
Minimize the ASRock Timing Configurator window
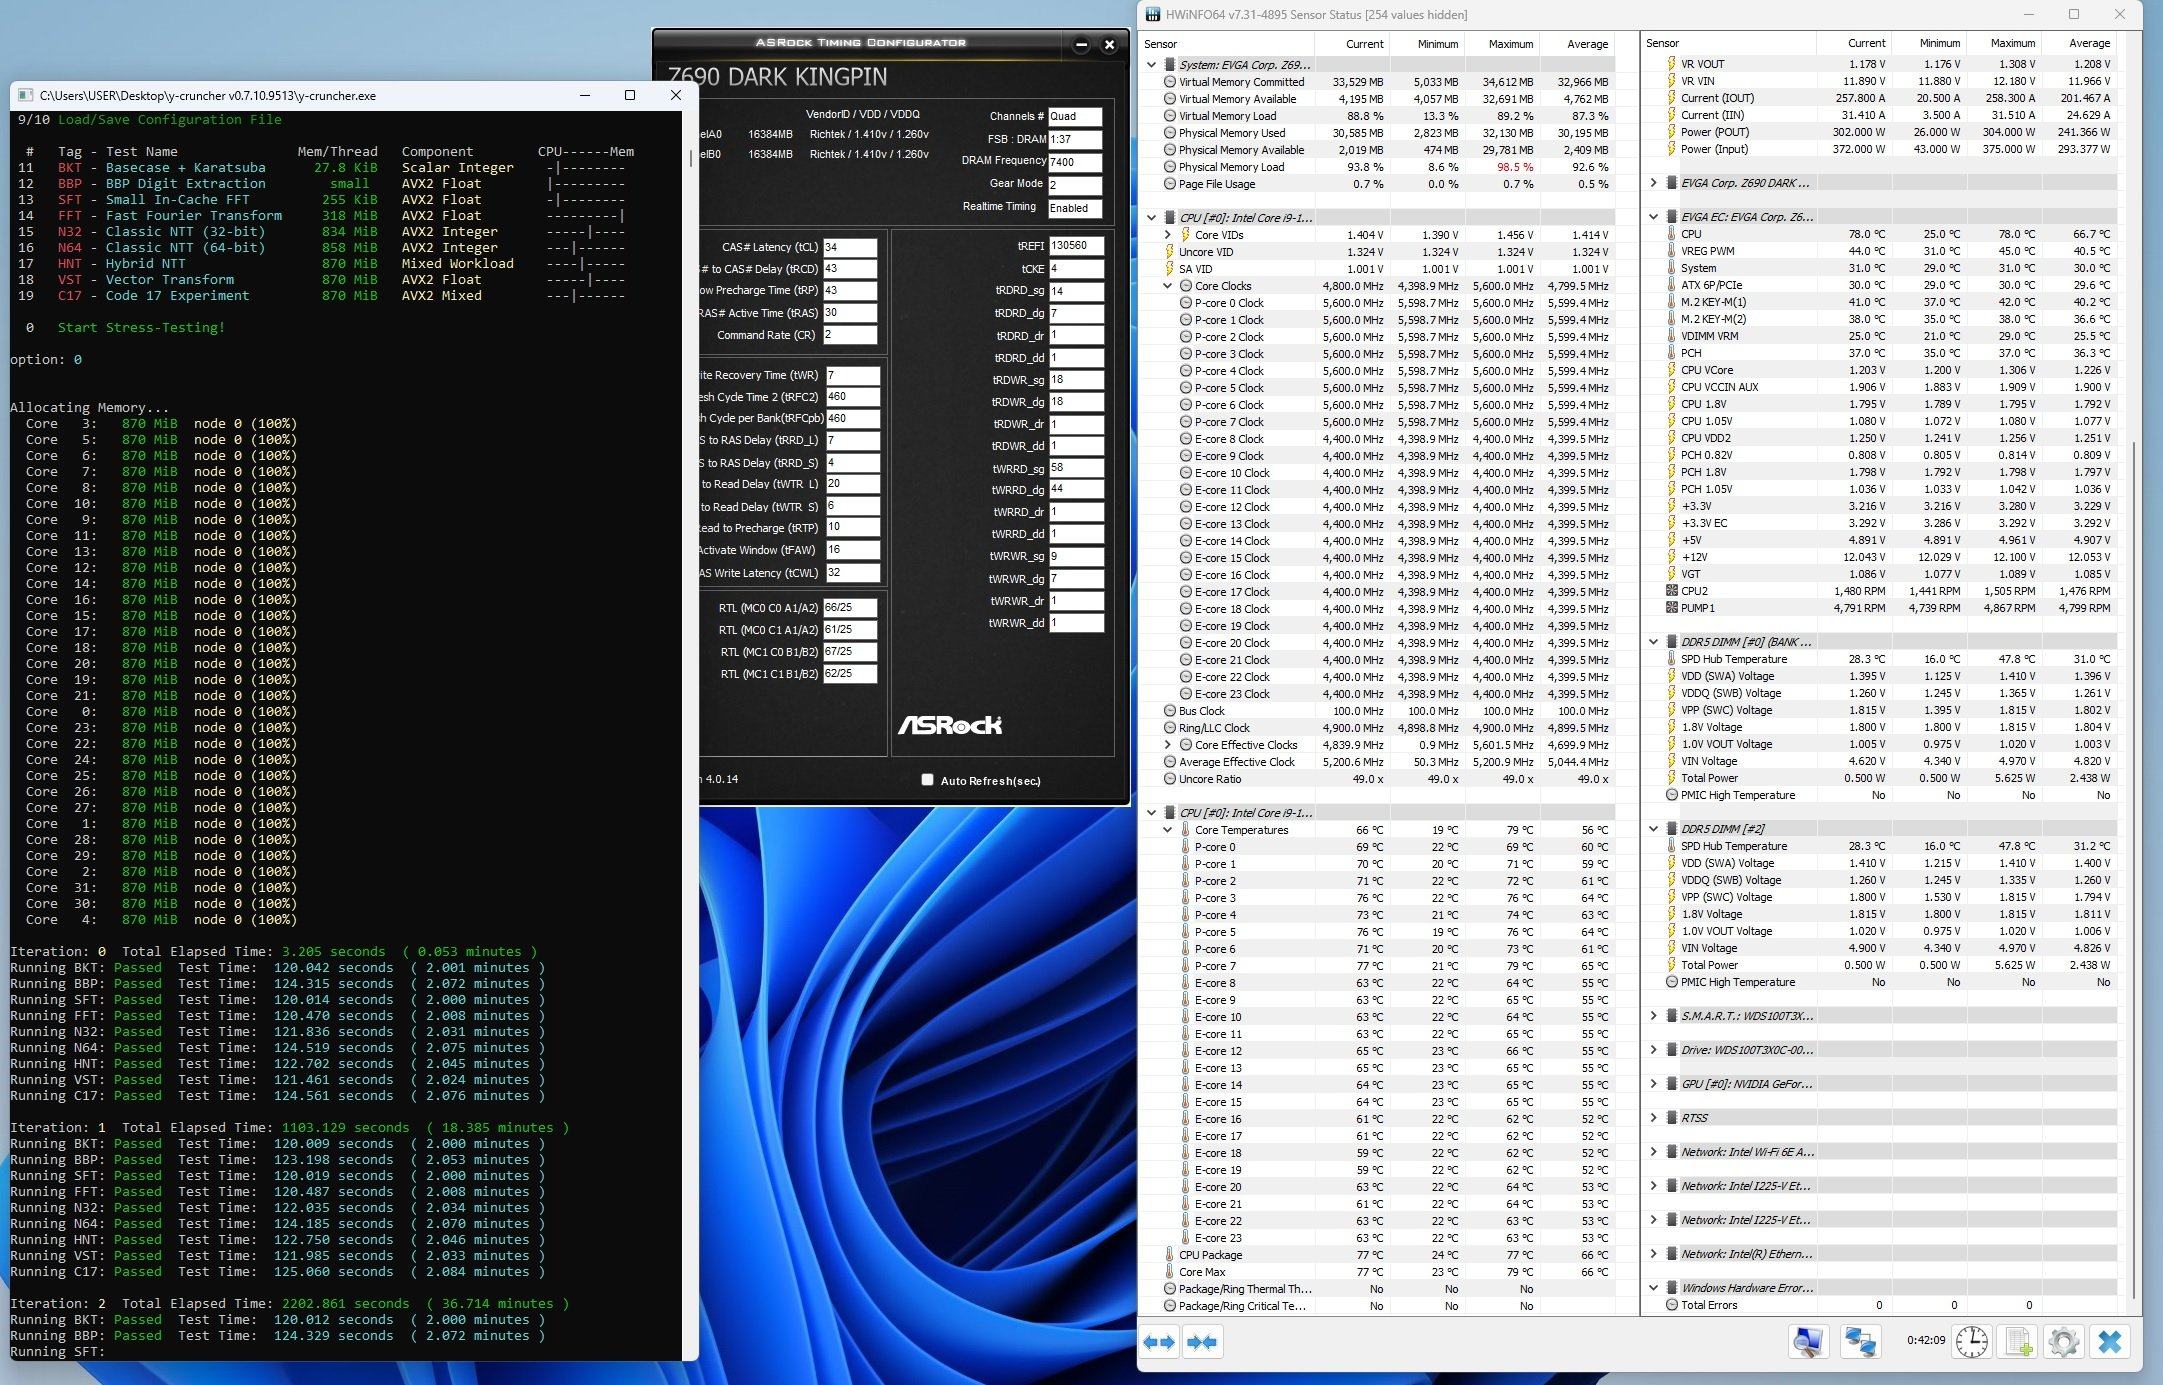pos(1081,45)
